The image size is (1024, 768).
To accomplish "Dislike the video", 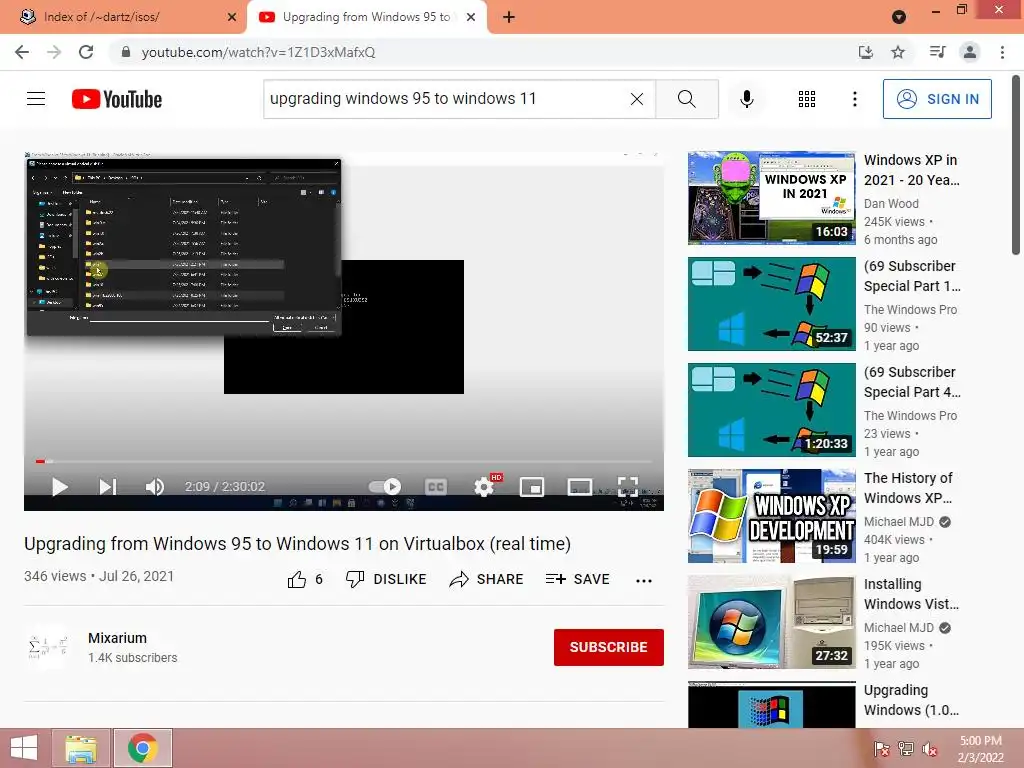I will coord(386,579).
